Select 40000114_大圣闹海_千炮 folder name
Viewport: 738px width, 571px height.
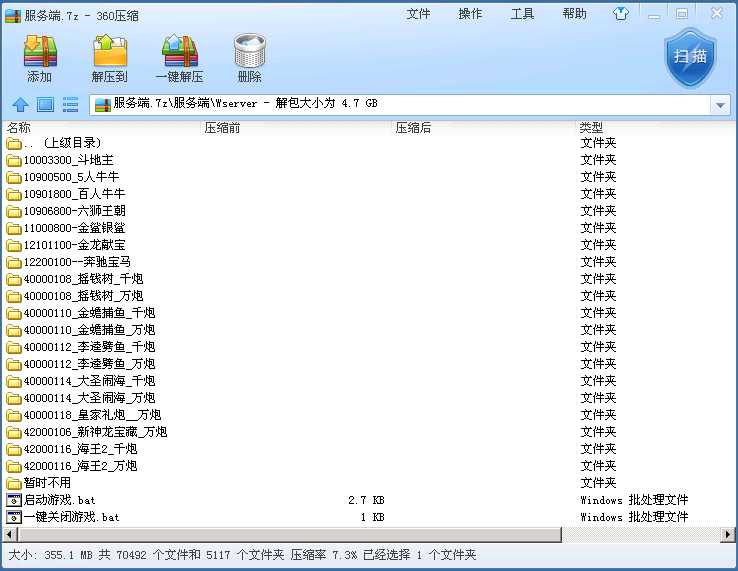89,381
